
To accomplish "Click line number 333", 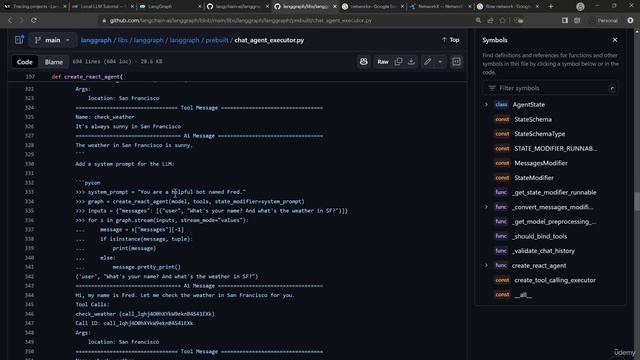I will click(30, 192).
